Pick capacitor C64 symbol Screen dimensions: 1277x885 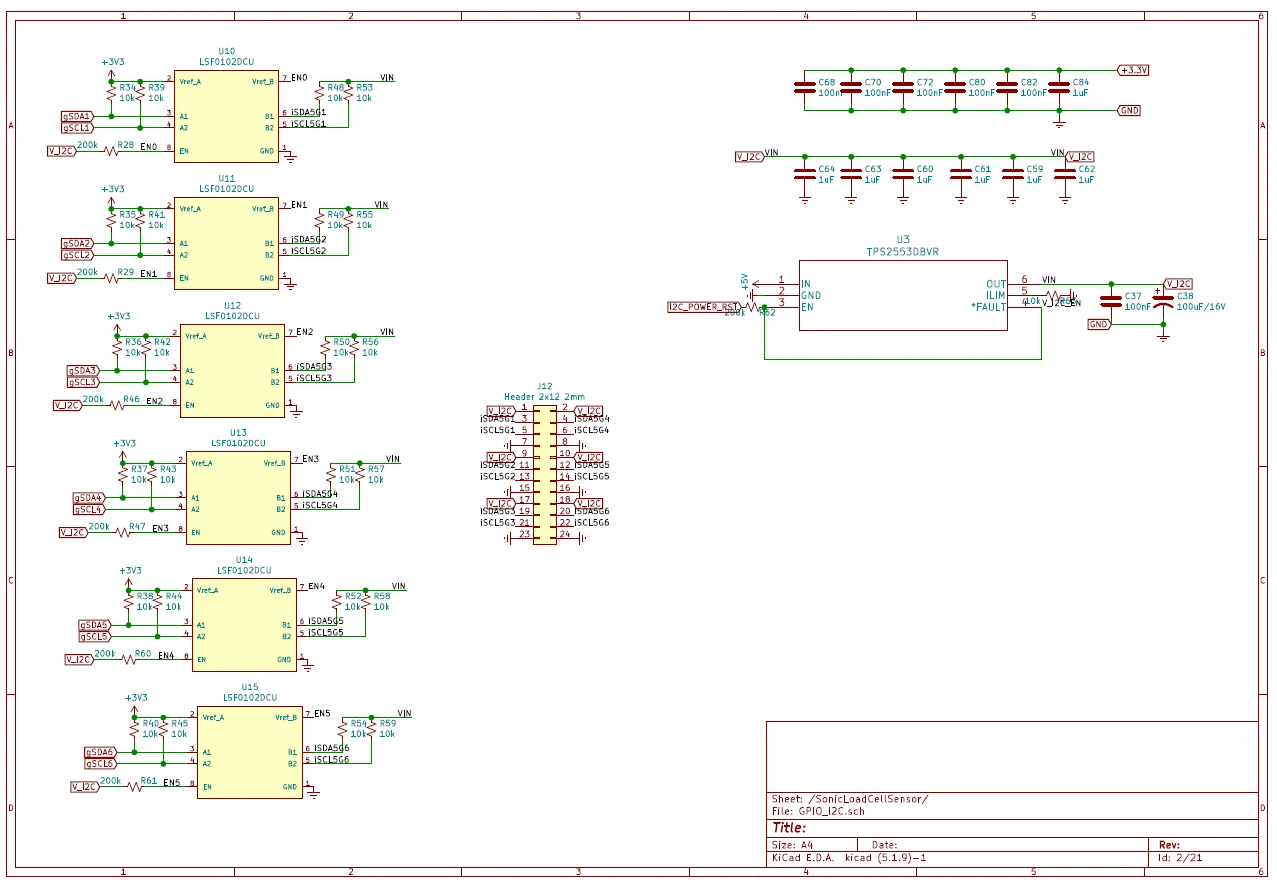pyautogui.click(x=804, y=174)
